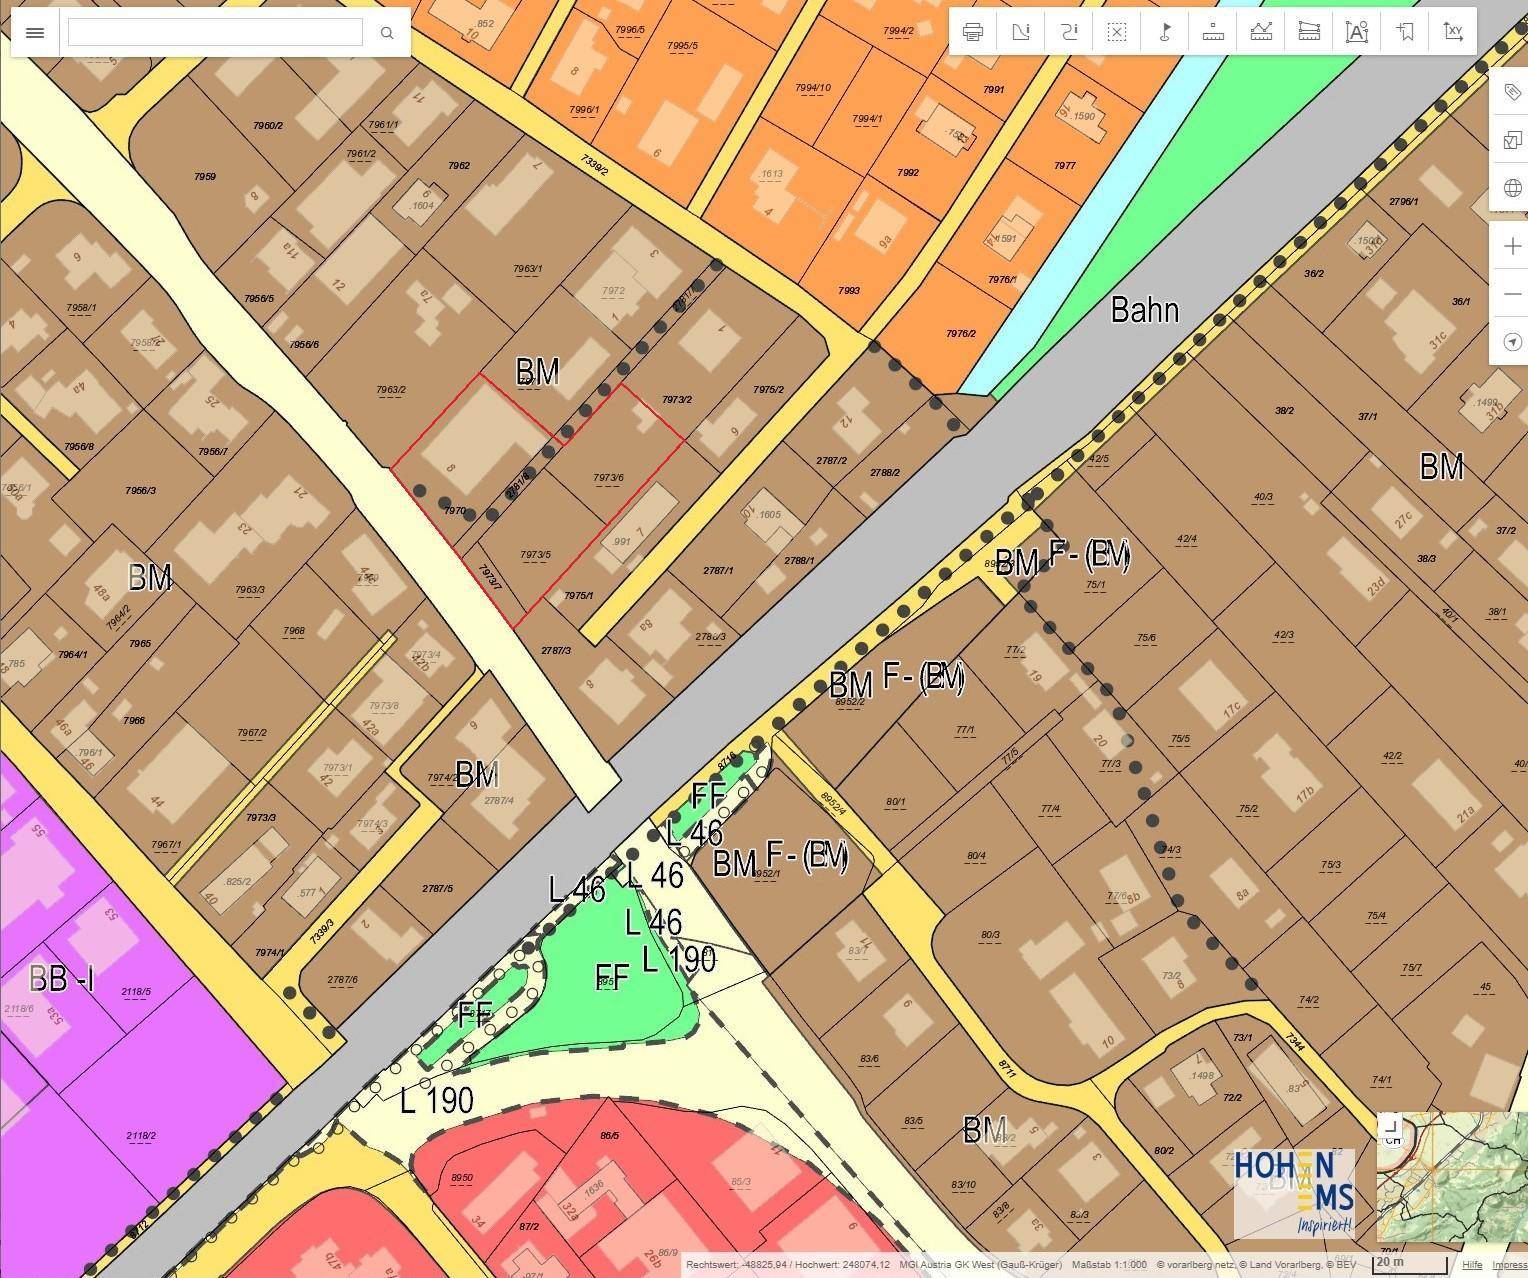The image size is (1528, 1278).
Task: Click the Rechtswert/Hochwert coordinate readout
Action: pyautogui.click(x=788, y=1265)
